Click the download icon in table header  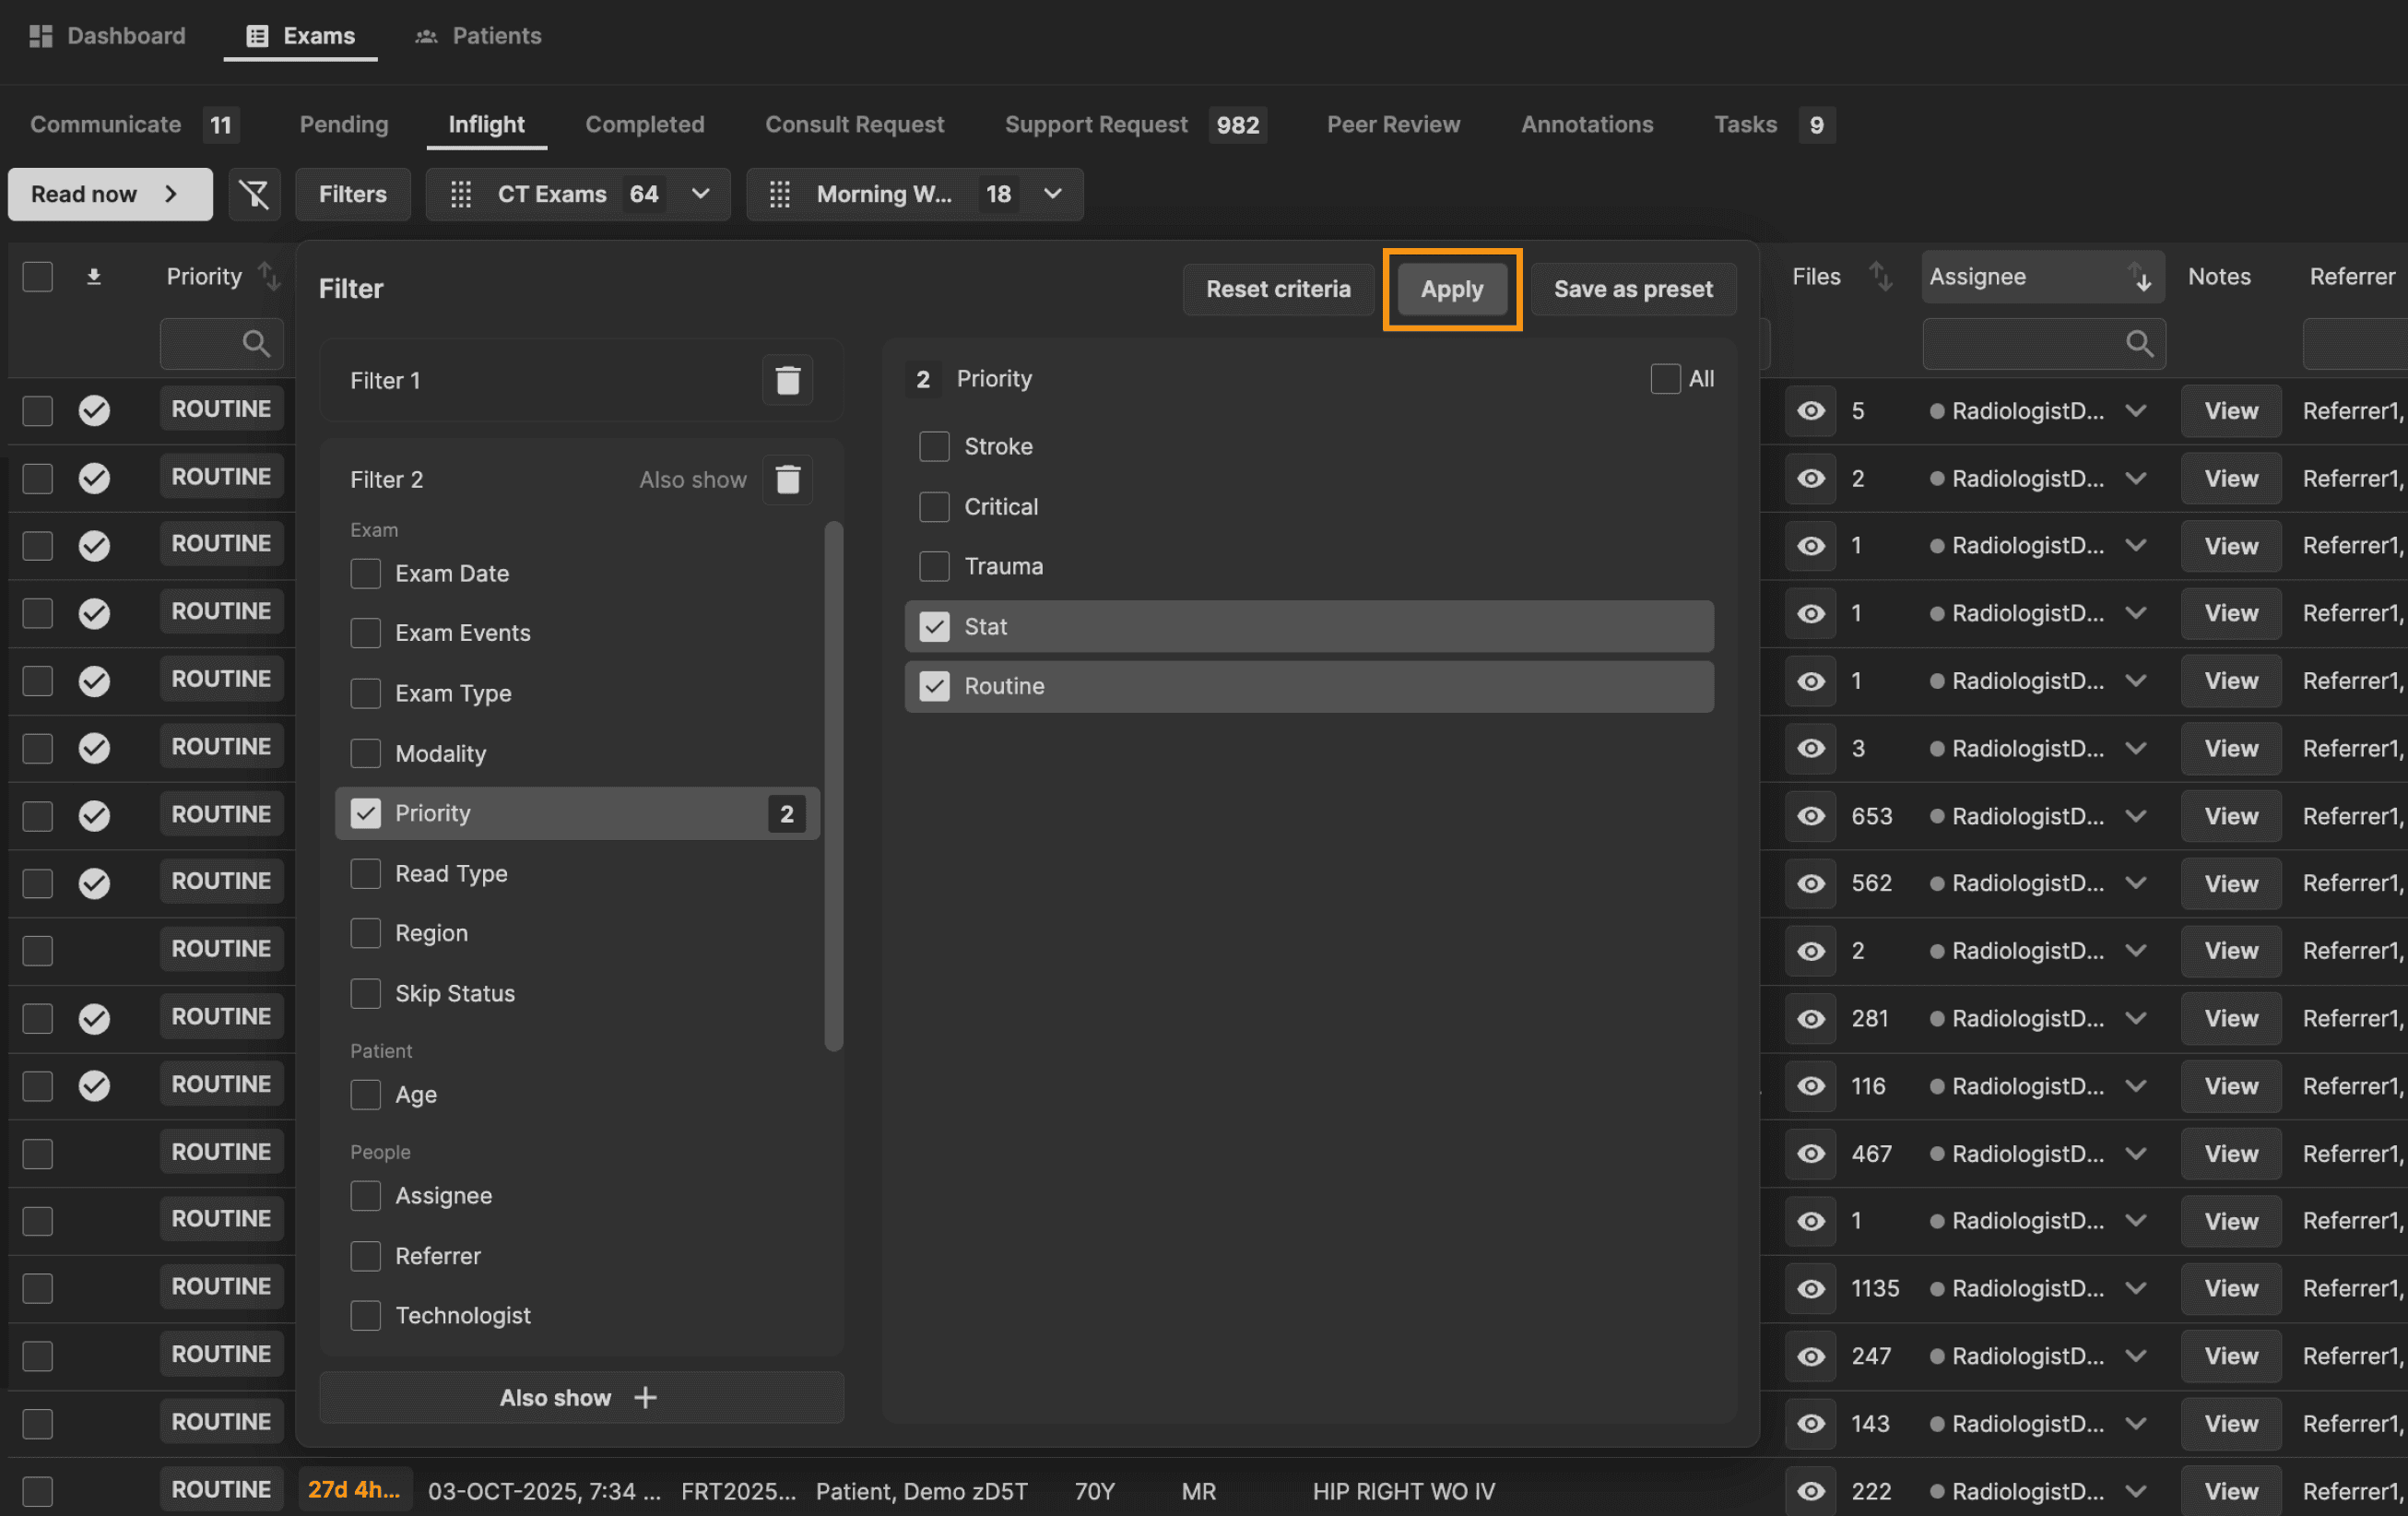click(x=94, y=277)
